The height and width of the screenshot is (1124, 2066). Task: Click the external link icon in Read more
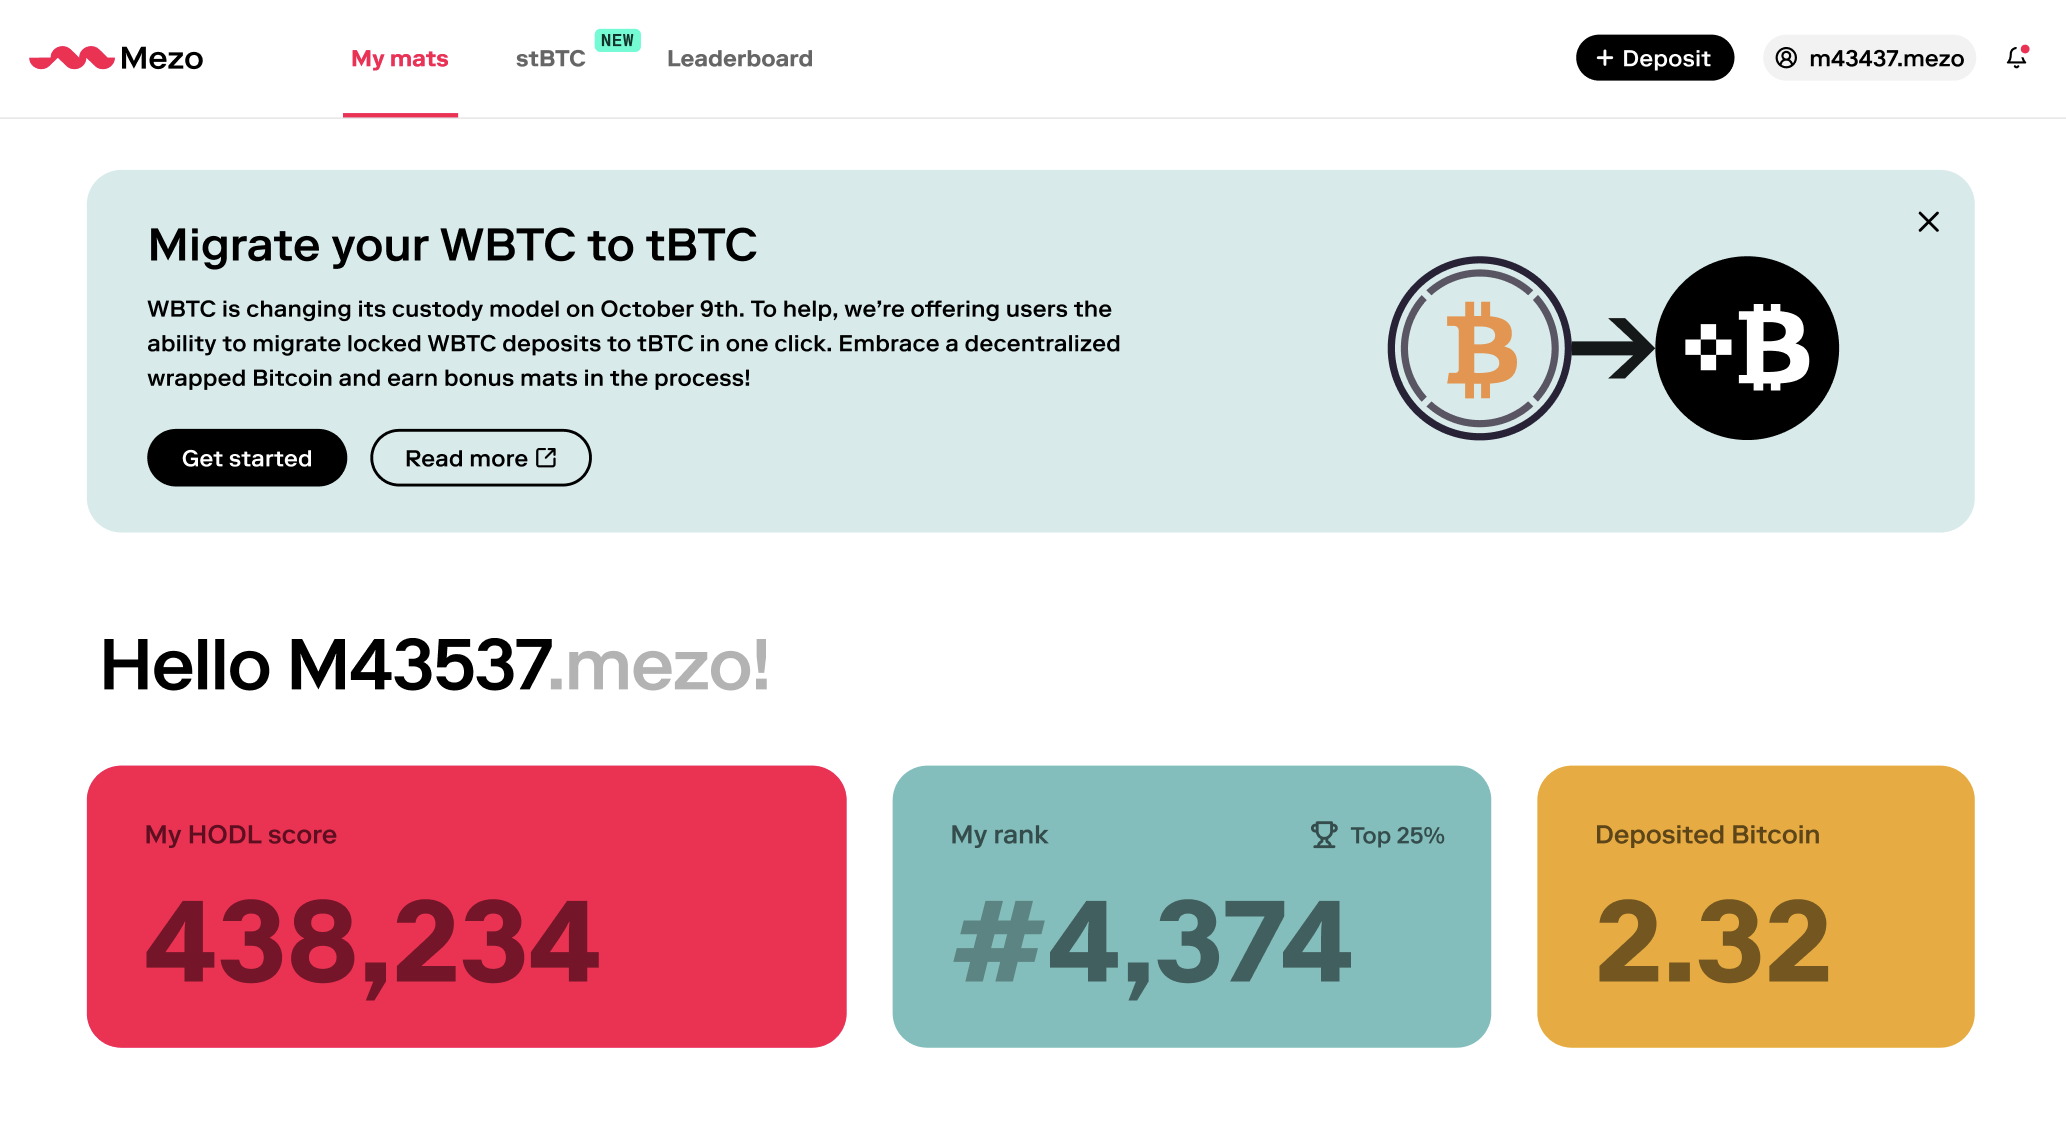tap(546, 458)
